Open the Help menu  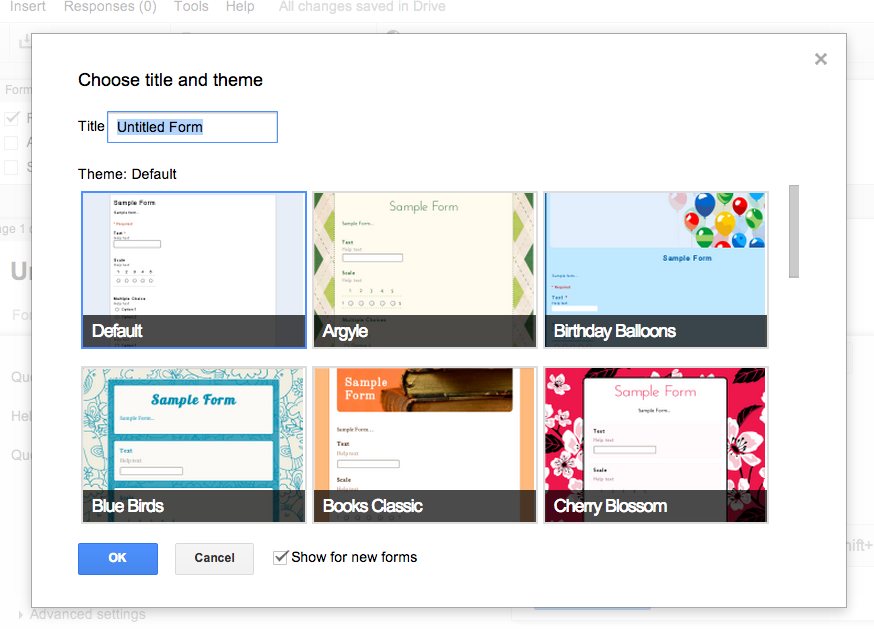pyautogui.click(x=240, y=7)
